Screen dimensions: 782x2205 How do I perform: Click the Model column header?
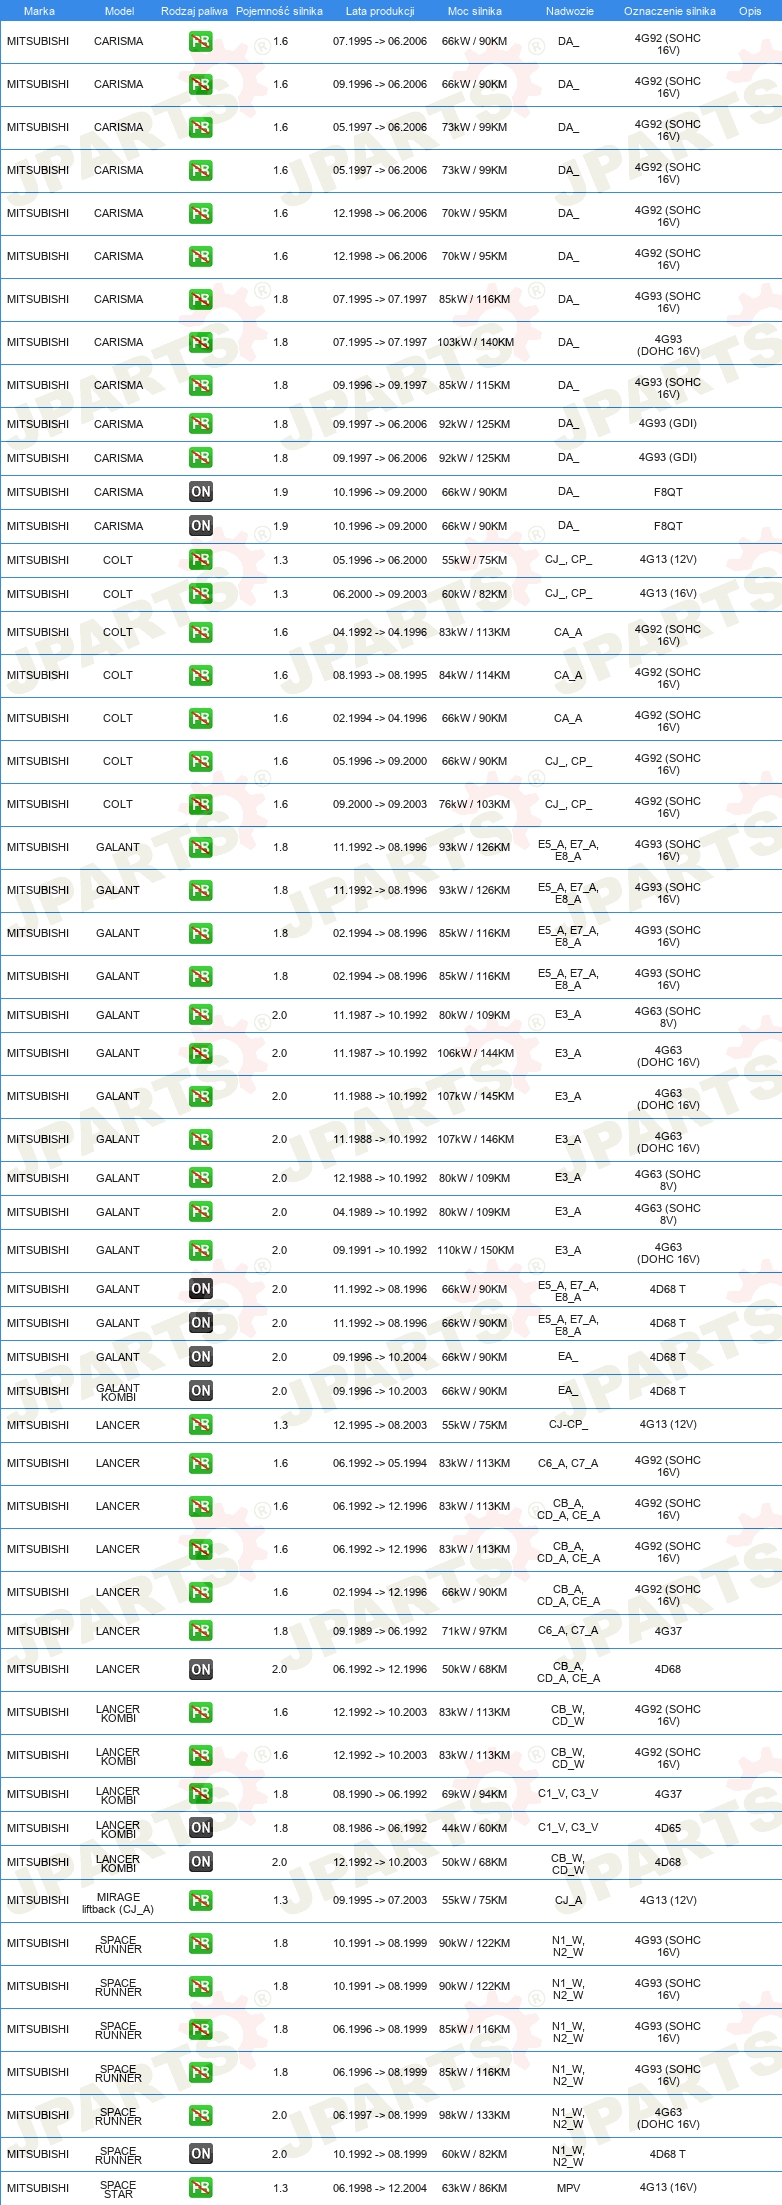pyautogui.click(x=119, y=11)
